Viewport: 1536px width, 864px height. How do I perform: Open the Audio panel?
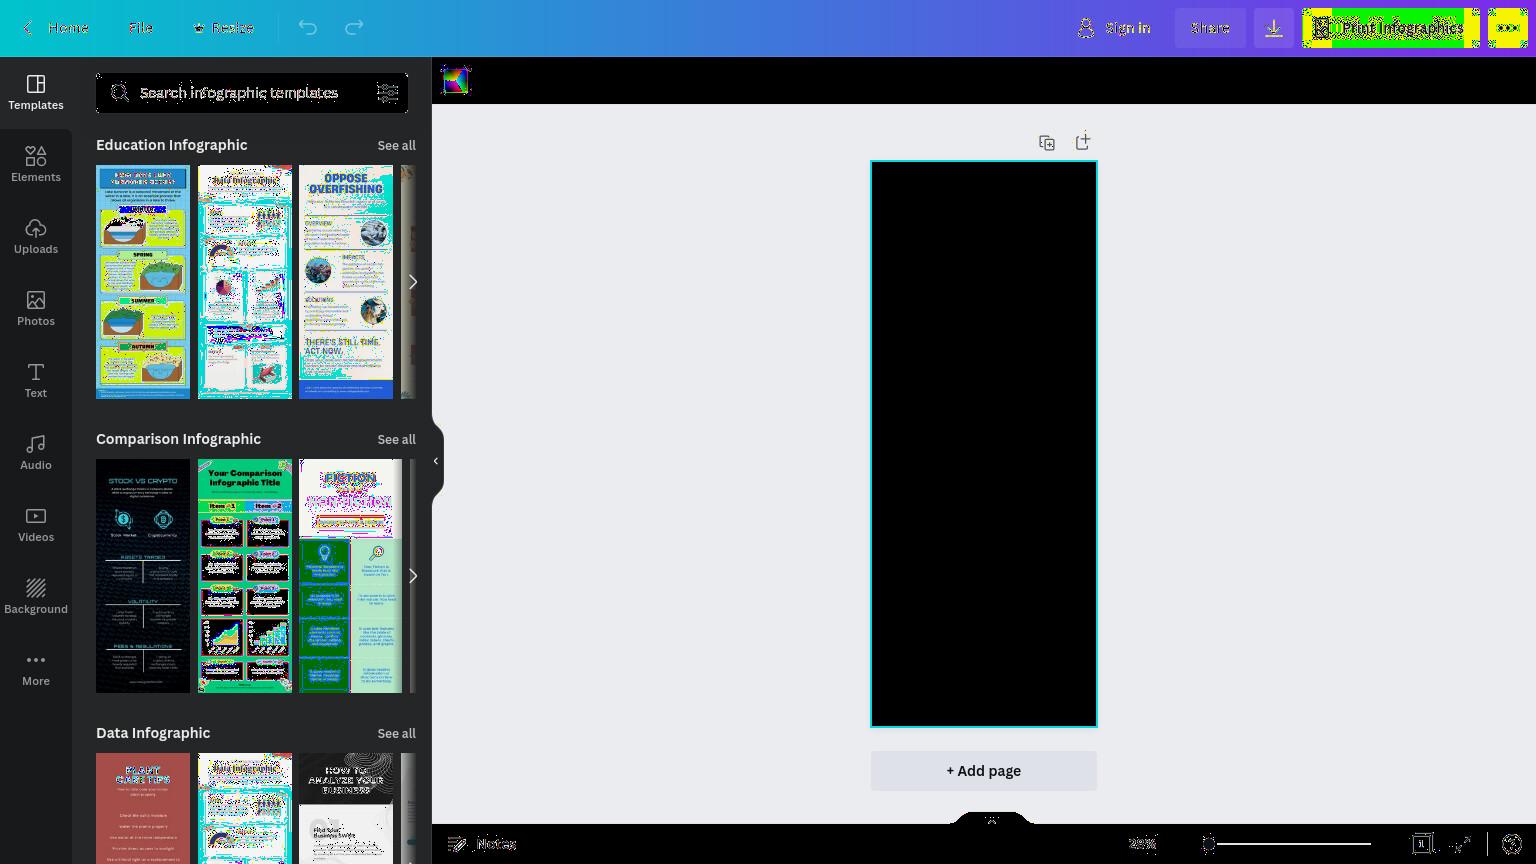click(36, 453)
